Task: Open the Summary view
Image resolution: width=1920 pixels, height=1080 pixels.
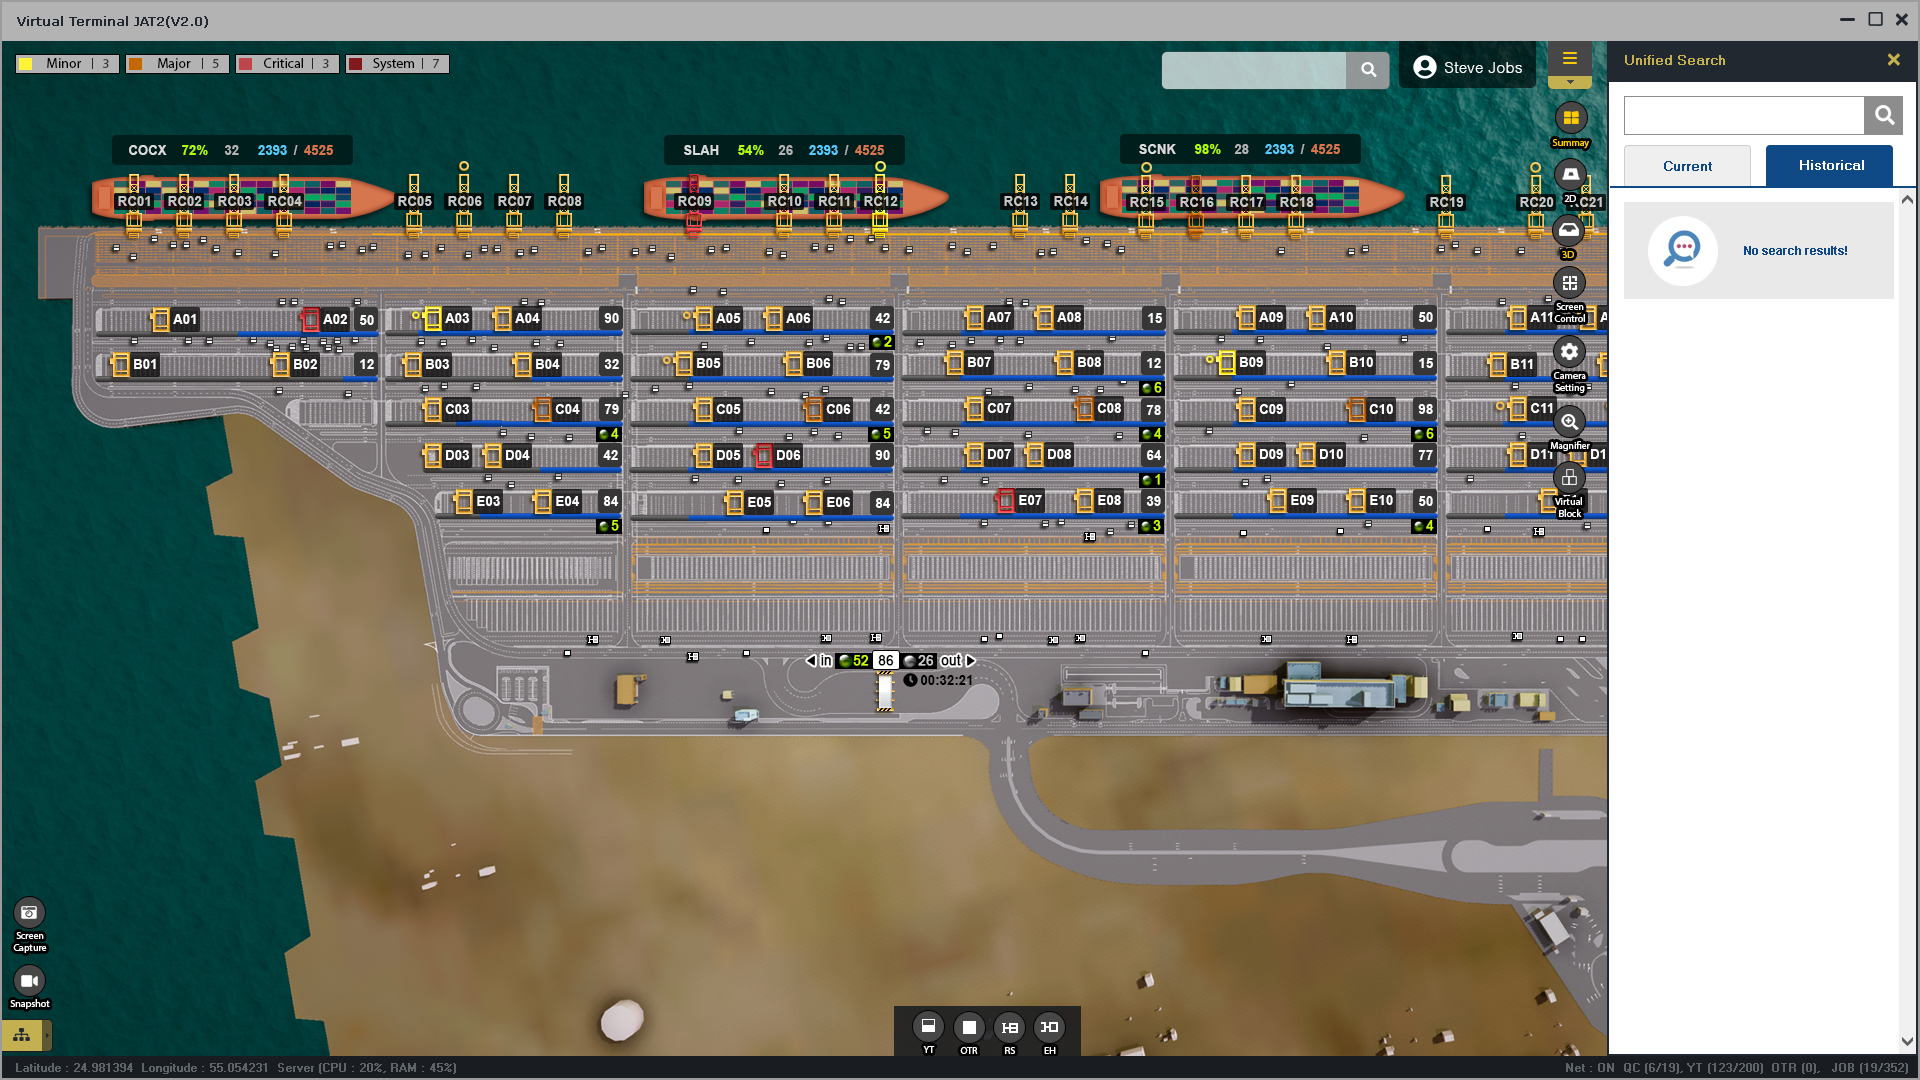Action: tap(1570, 119)
